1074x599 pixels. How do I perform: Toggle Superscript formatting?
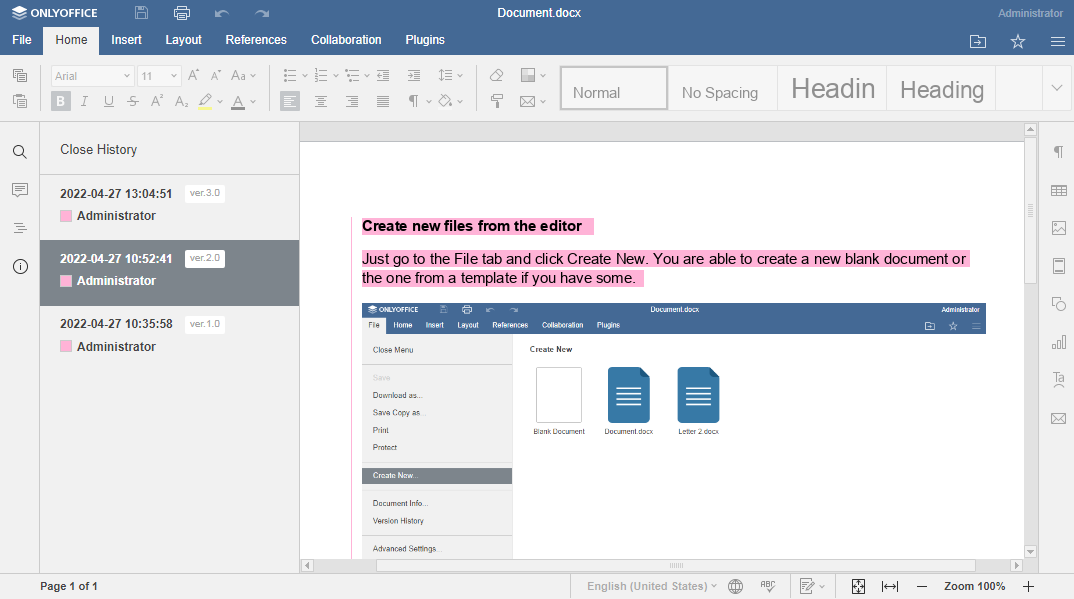coord(157,101)
